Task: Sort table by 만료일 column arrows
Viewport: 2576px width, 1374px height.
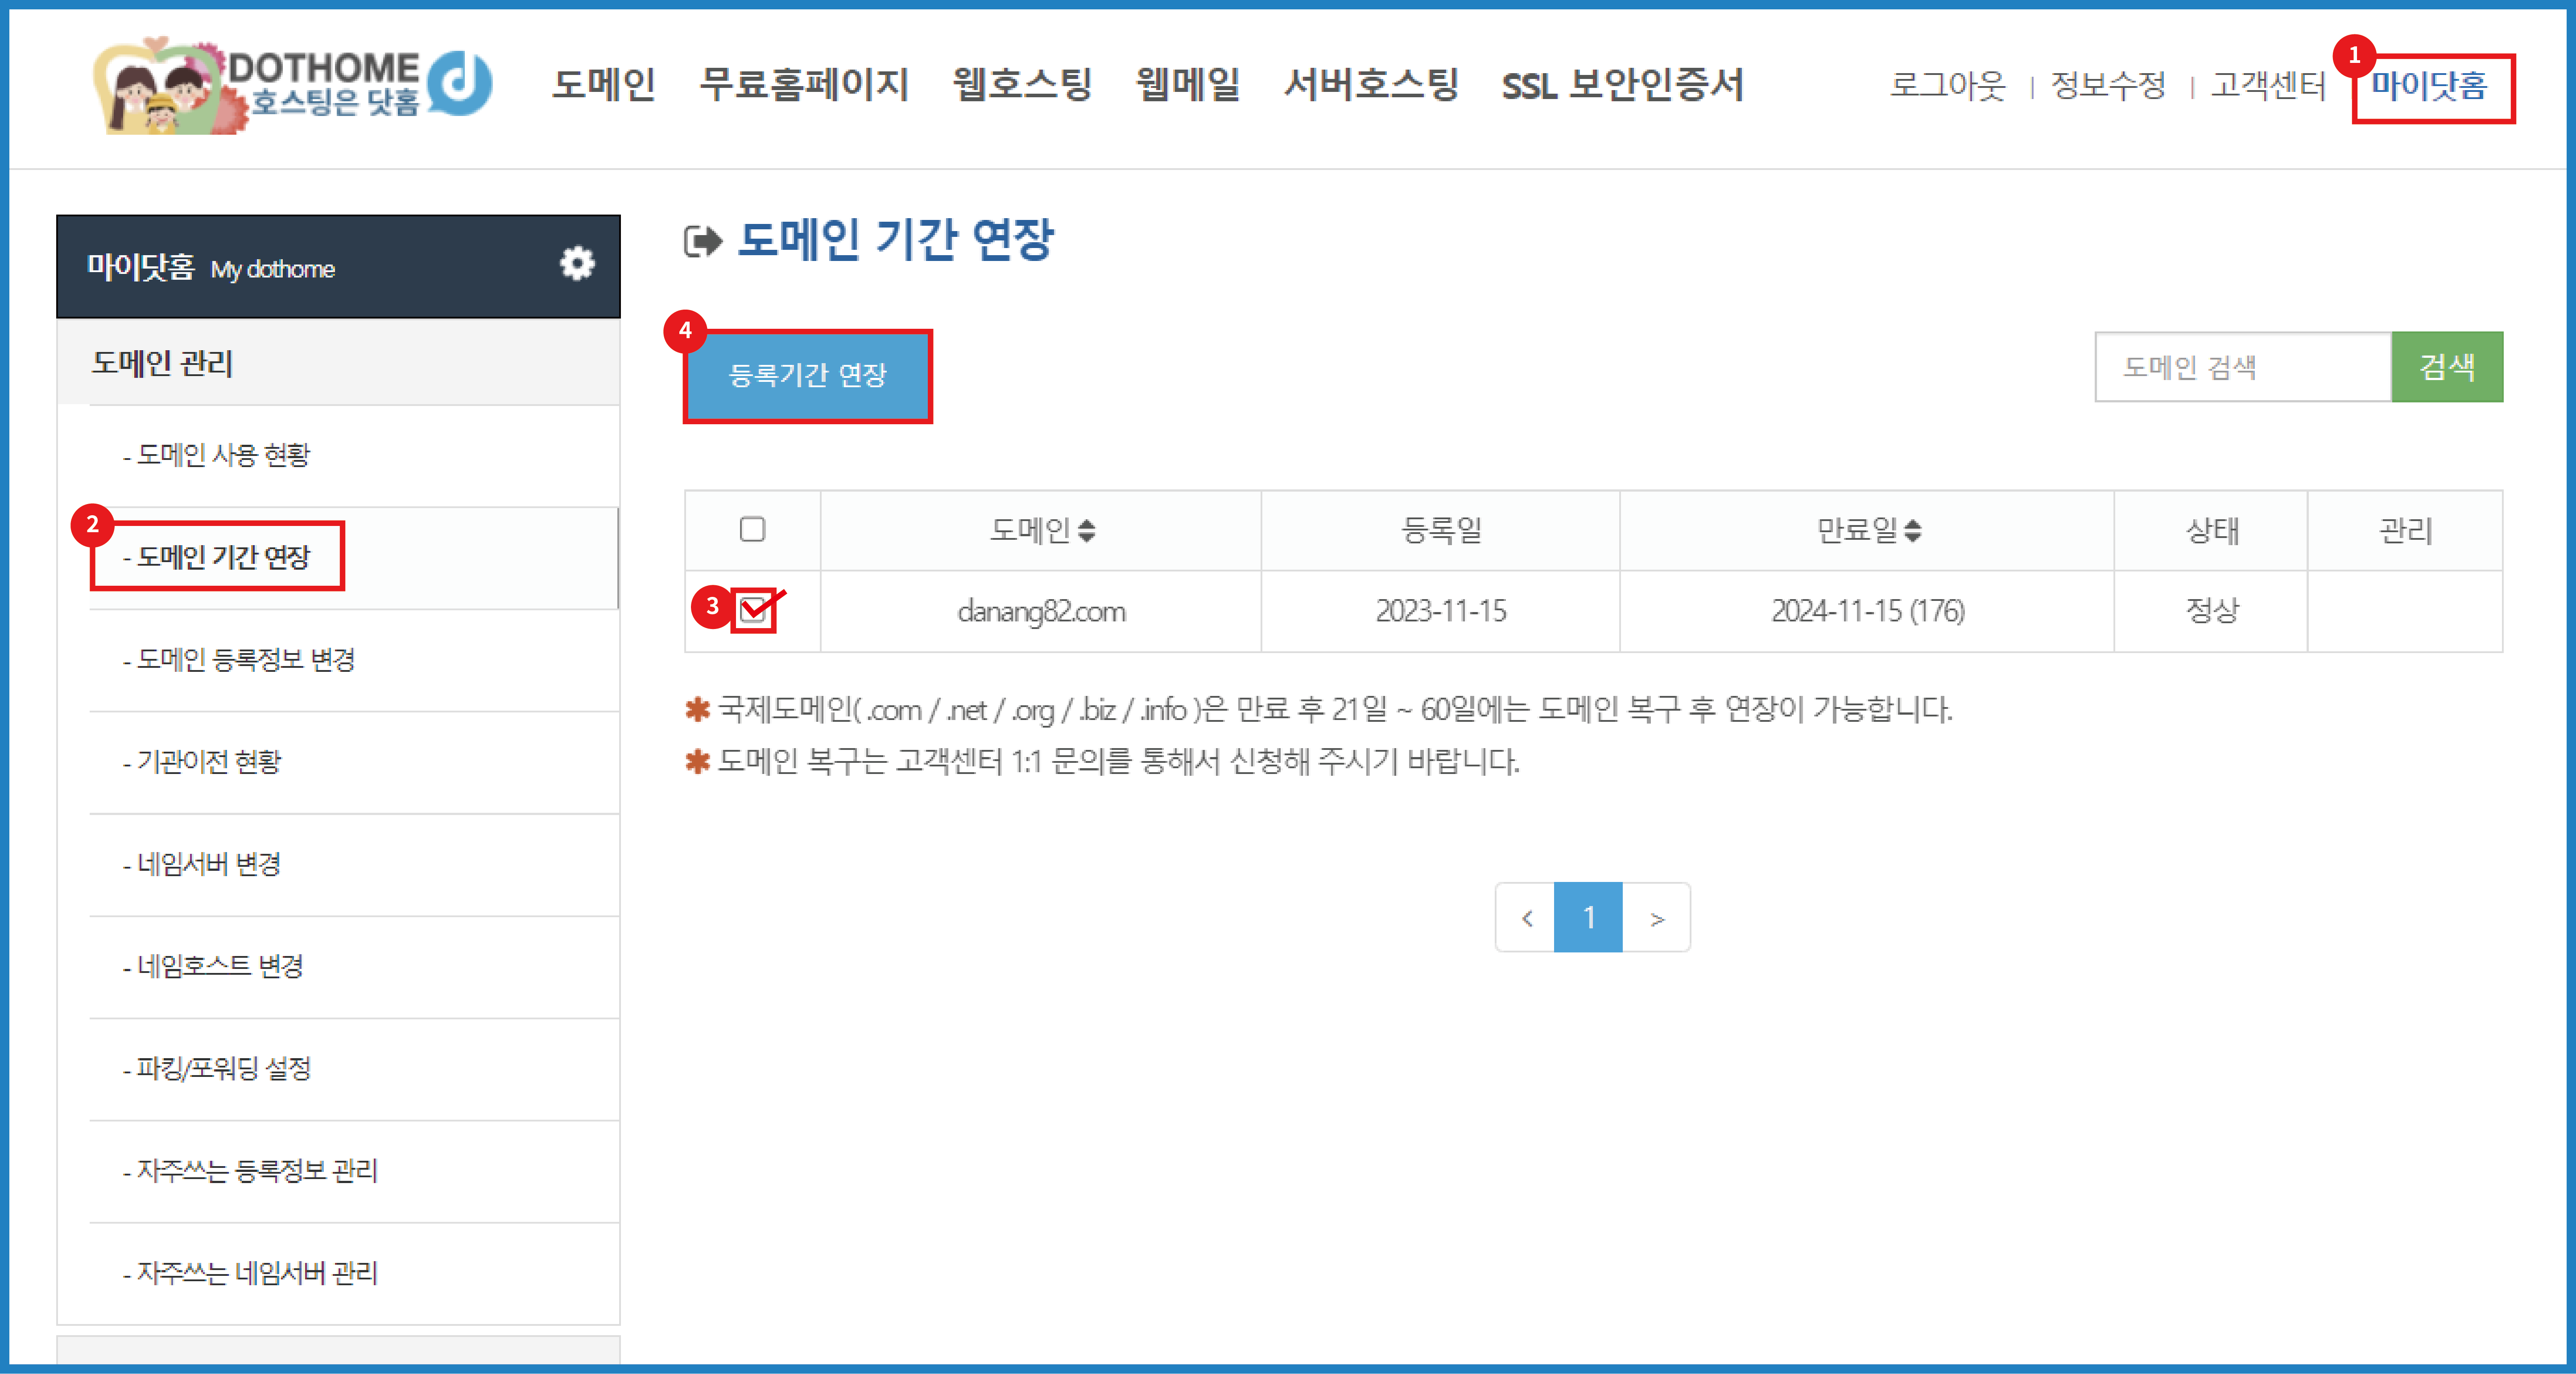Action: (1913, 531)
